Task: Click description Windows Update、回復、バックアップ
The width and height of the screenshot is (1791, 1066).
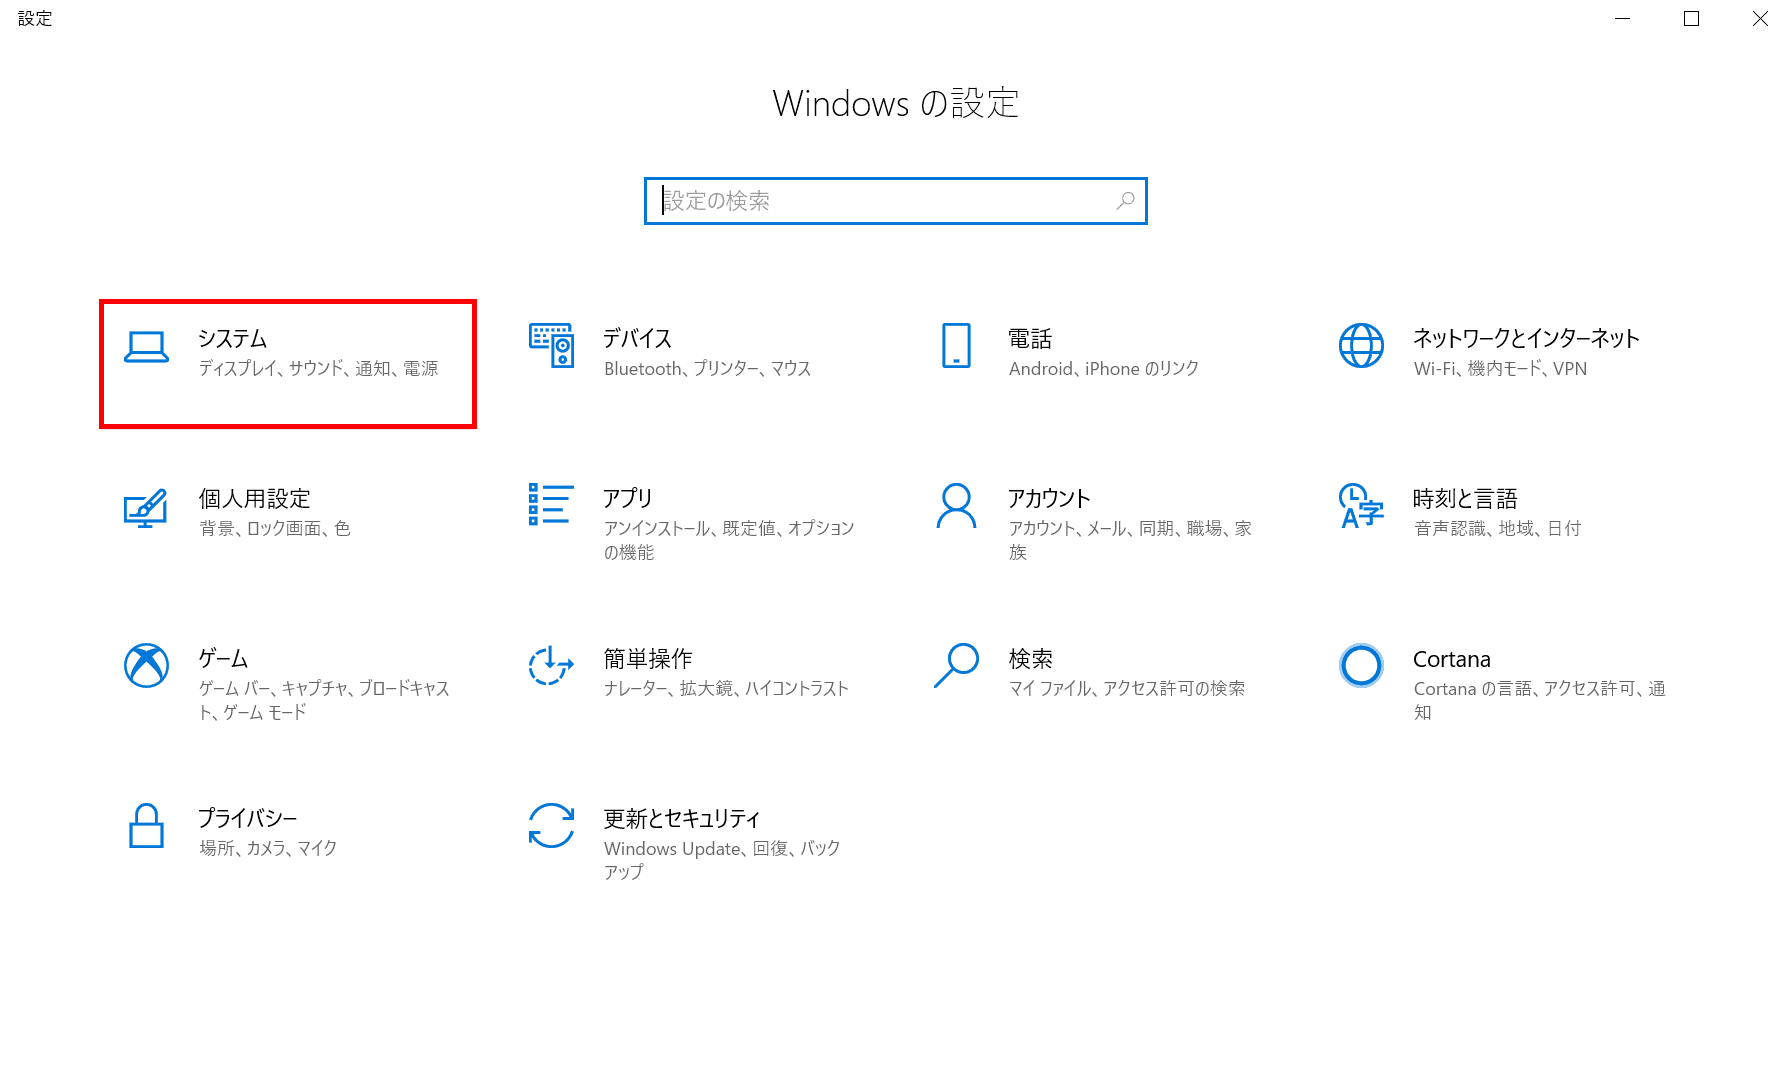Action: pyautogui.click(x=722, y=860)
